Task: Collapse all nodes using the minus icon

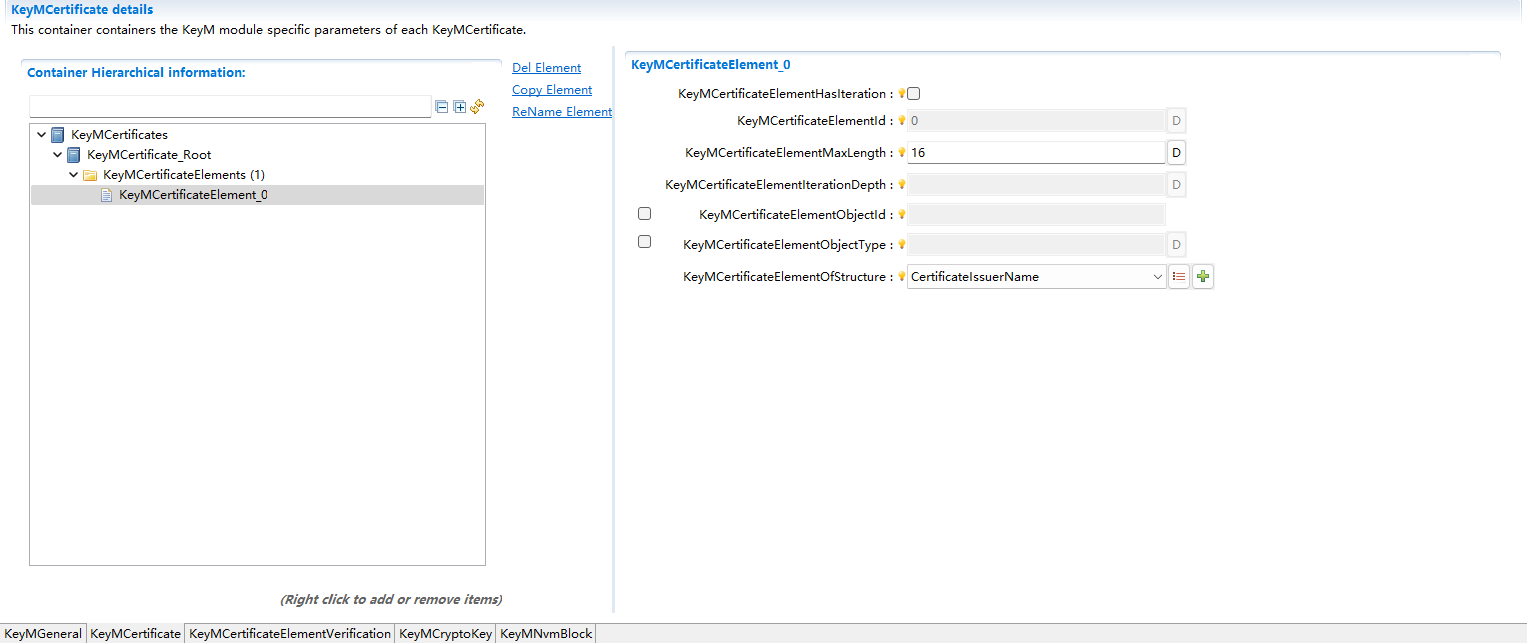Action: point(441,106)
